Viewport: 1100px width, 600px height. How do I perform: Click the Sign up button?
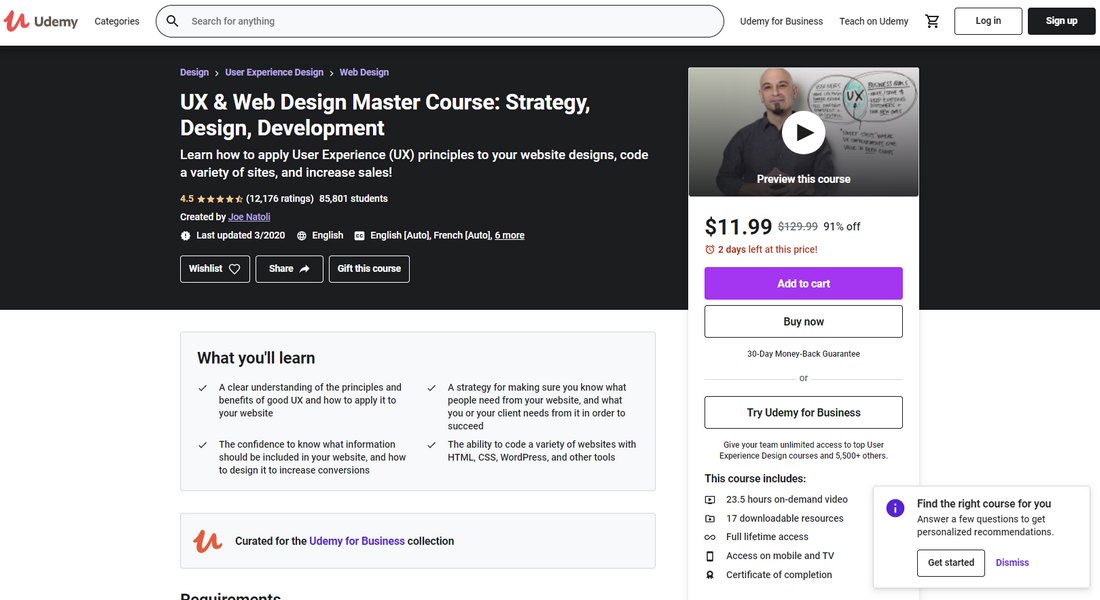pyautogui.click(x=1061, y=21)
